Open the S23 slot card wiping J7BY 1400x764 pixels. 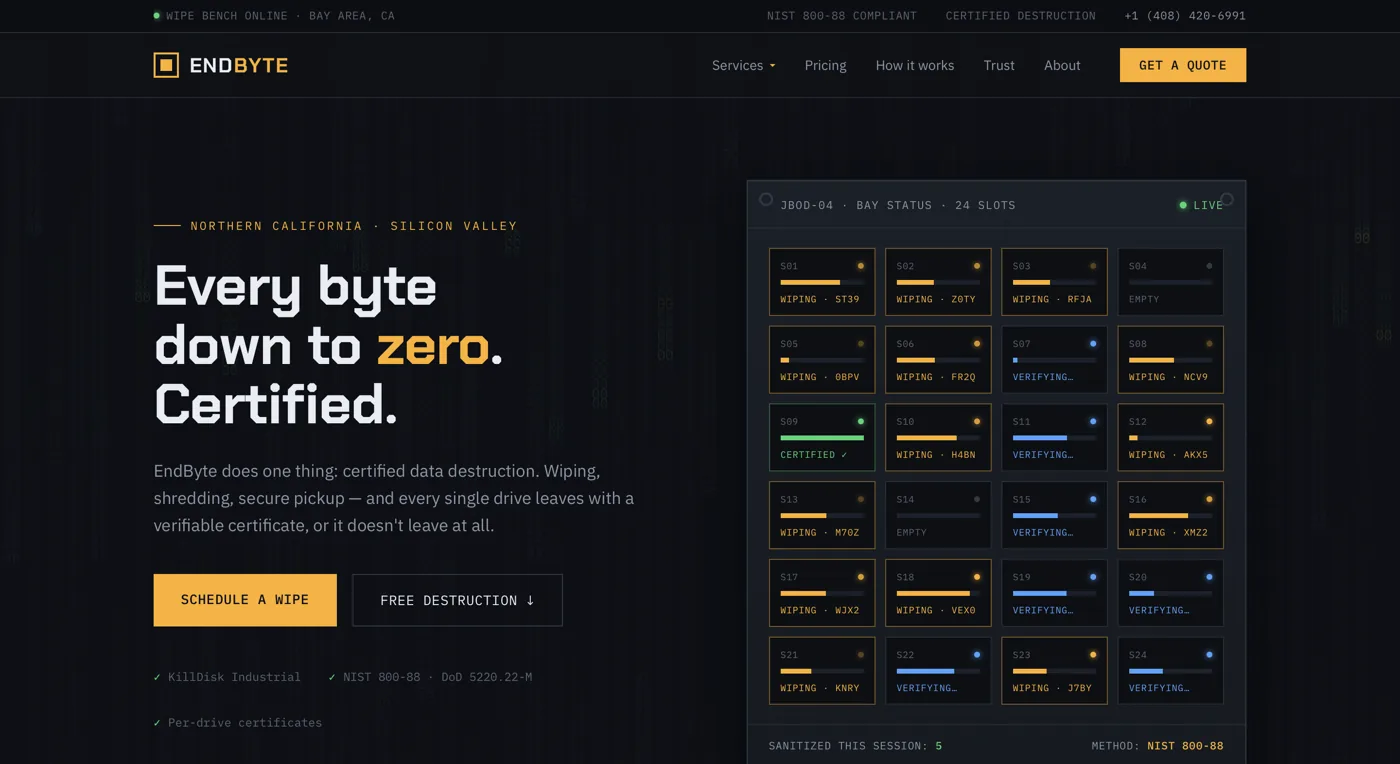coord(1054,671)
